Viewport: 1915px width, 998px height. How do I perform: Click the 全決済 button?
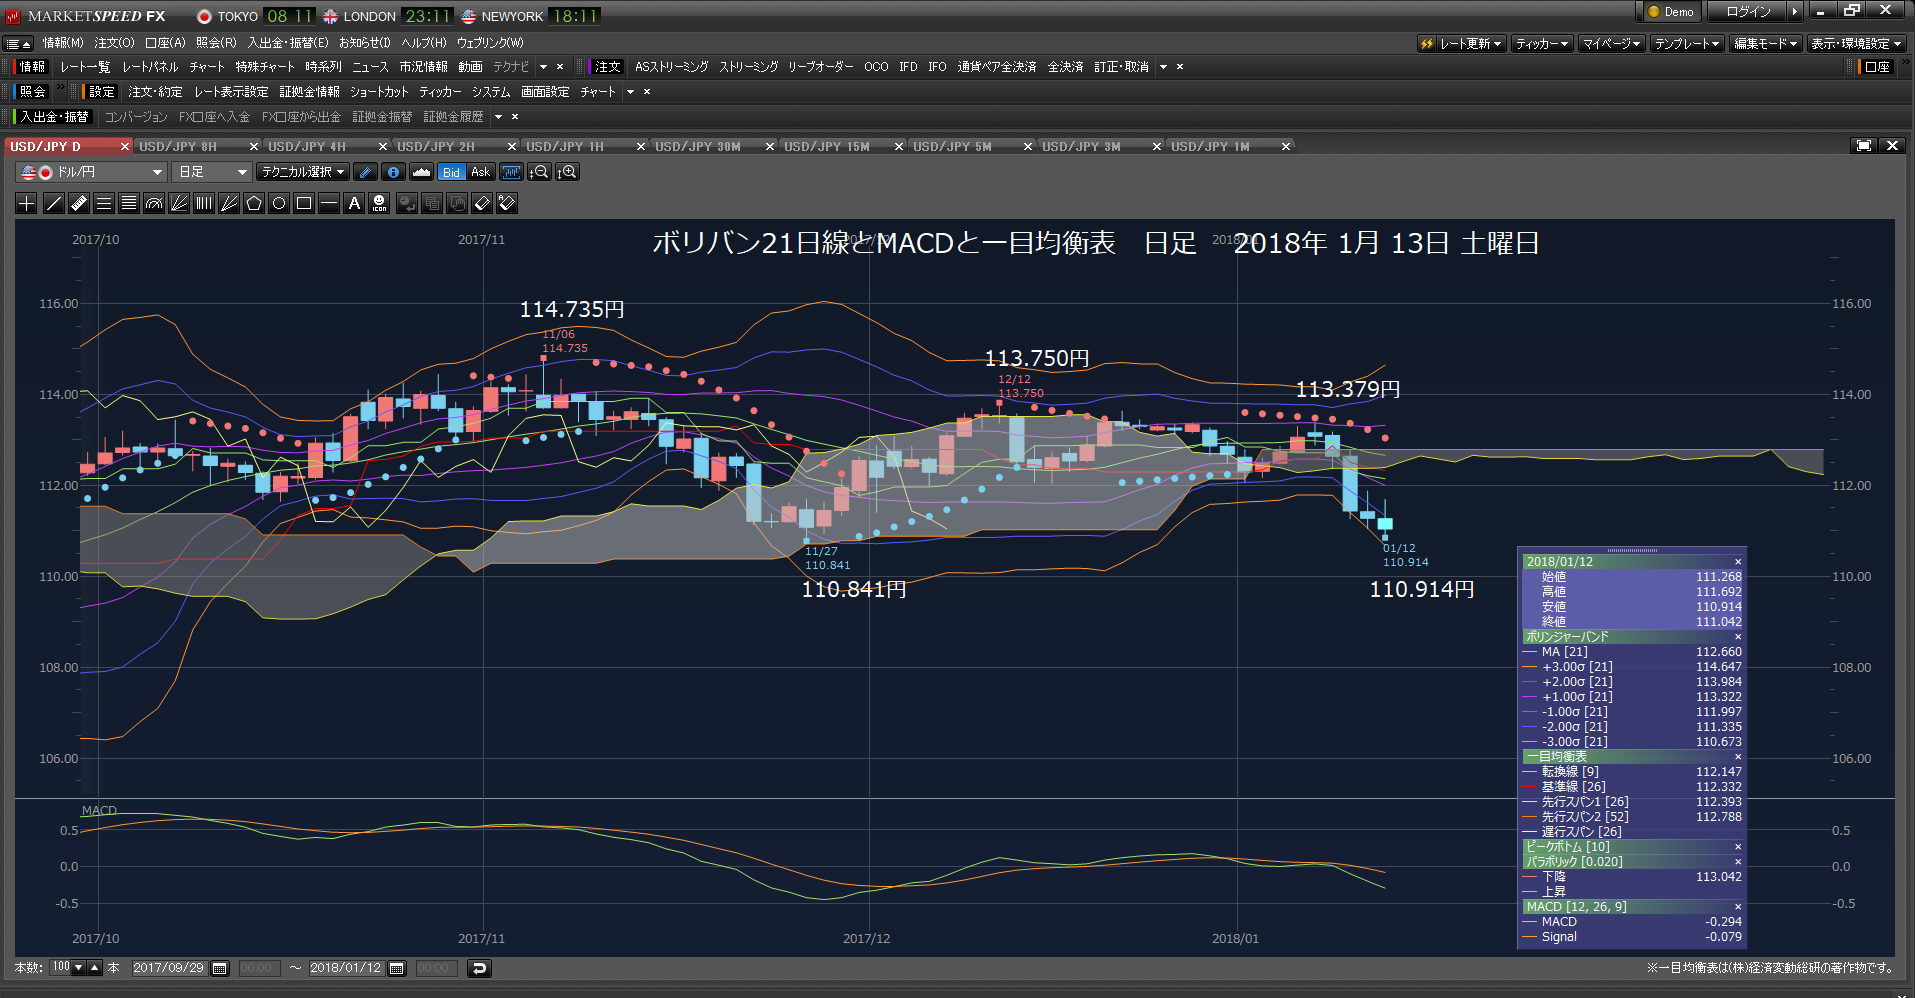tap(1066, 67)
